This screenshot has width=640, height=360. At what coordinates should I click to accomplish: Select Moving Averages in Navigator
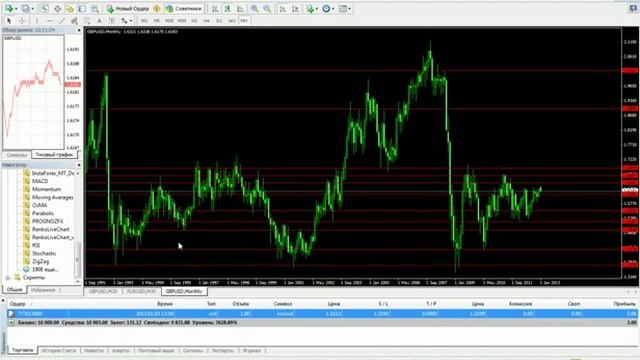point(53,197)
